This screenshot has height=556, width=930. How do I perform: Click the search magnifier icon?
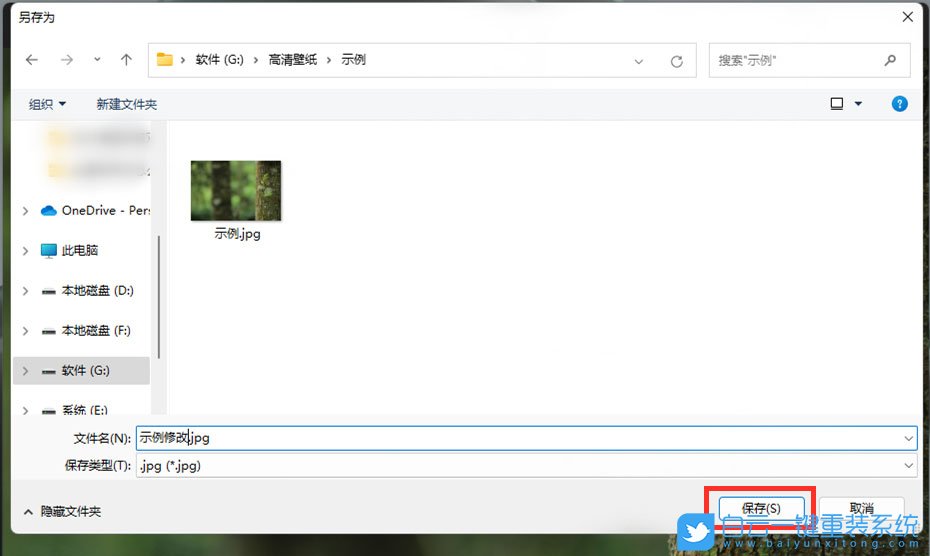[890, 60]
